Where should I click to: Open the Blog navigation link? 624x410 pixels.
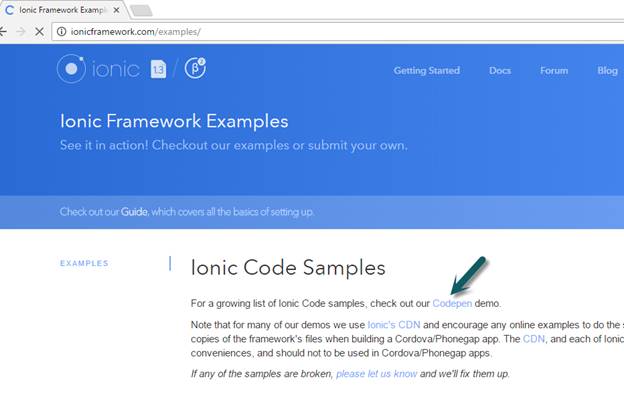[607, 71]
